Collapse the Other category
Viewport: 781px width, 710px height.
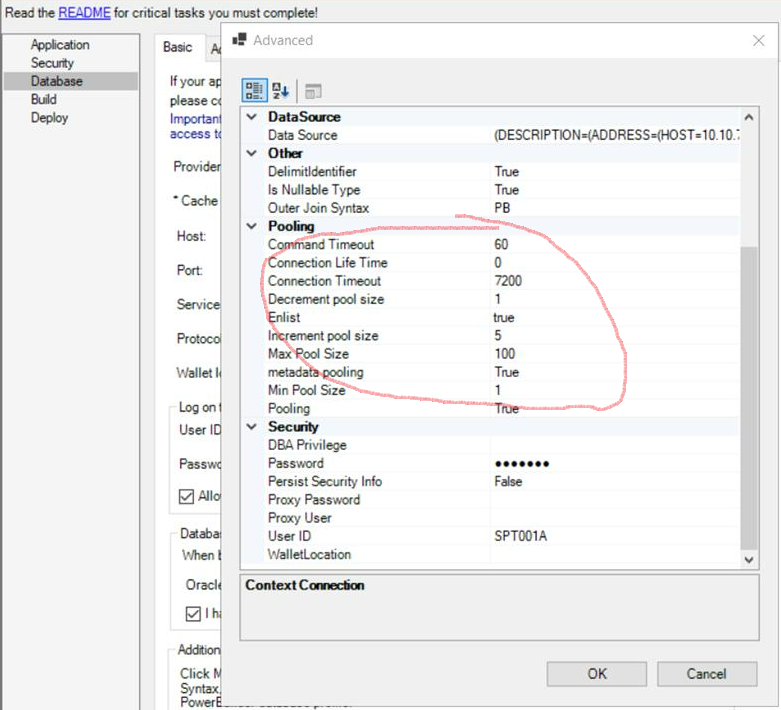(252, 153)
